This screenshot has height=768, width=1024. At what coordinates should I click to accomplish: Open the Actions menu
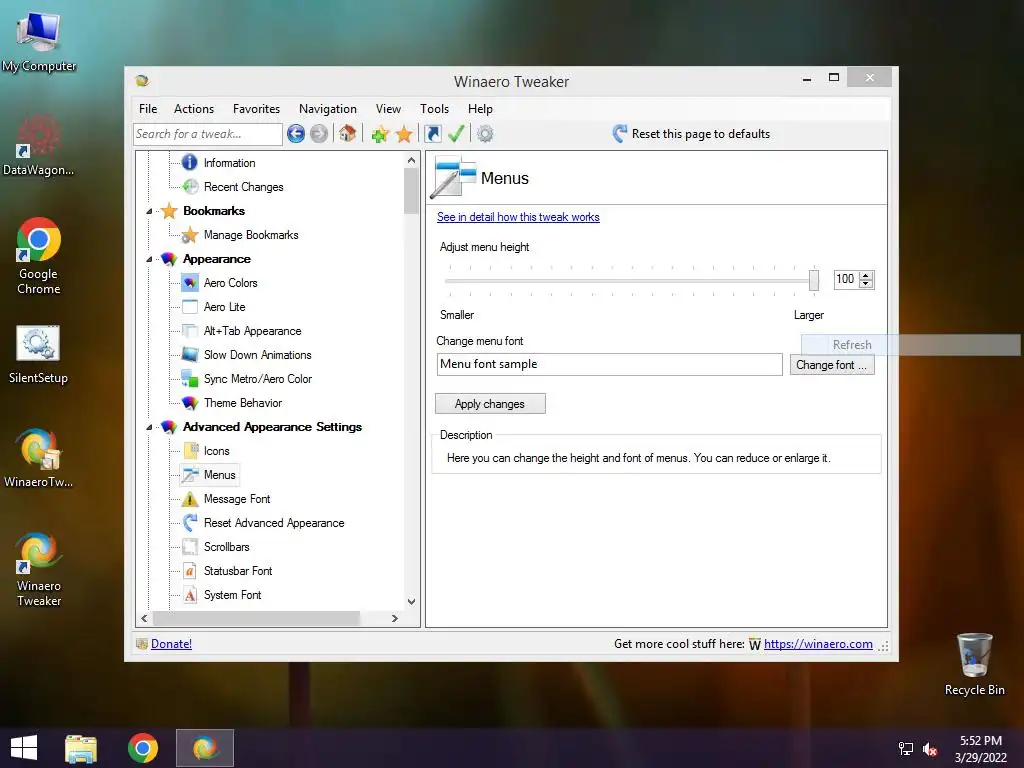[x=194, y=109]
